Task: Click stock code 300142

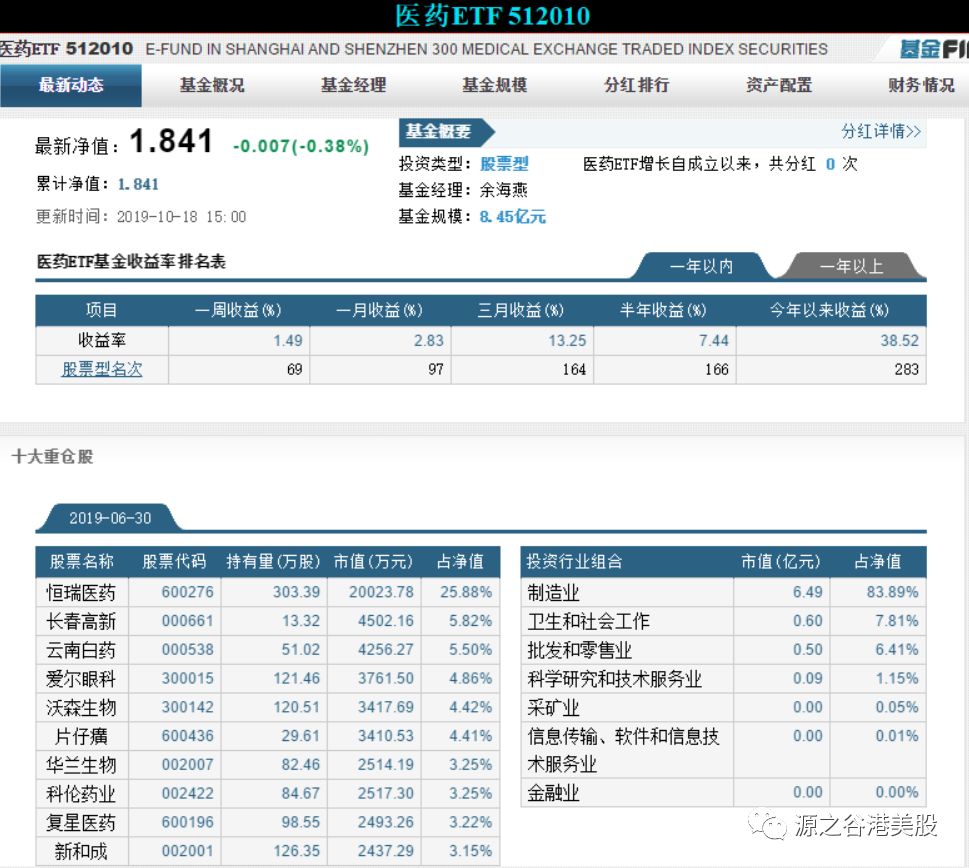Action: point(187,707)
